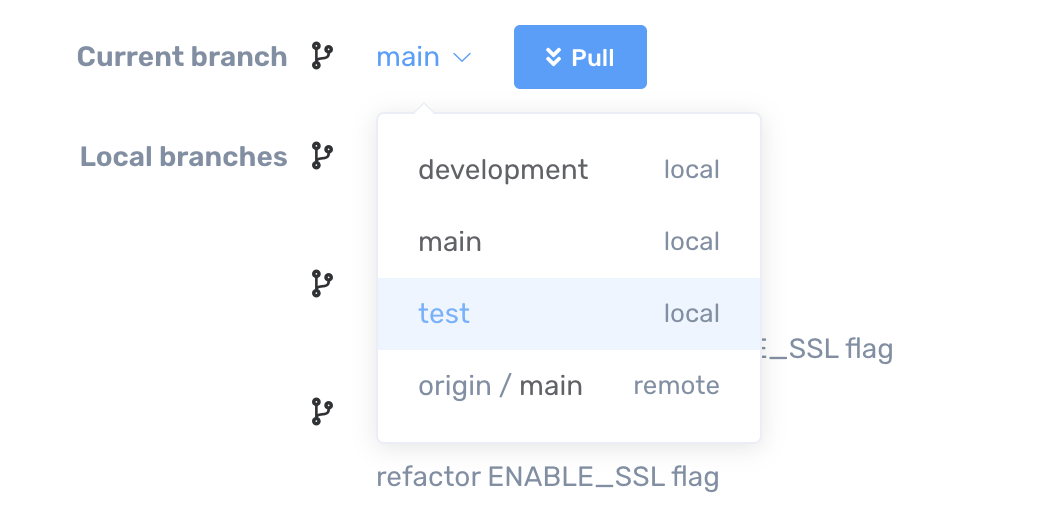Screen dimensions: 1050x524
Task: Click the Current branch label
Action: tap(182, 57)
